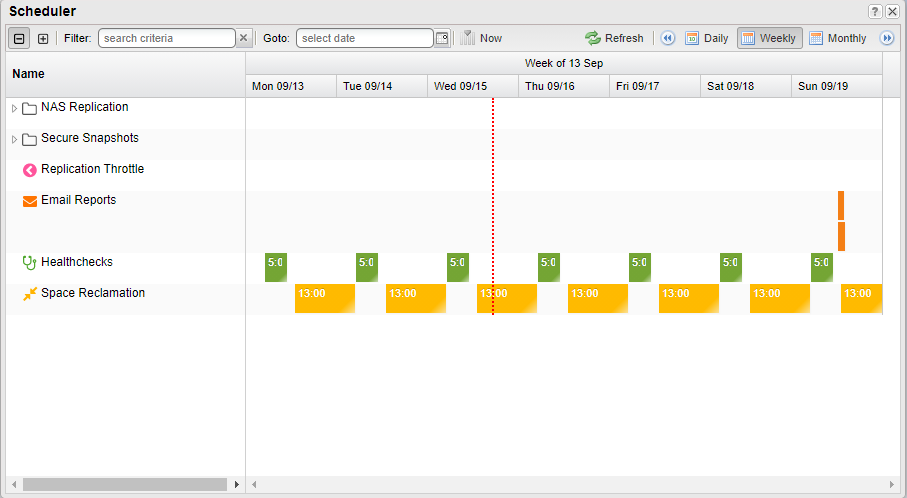
Task: Go to the next week
Action: [886, 38]
